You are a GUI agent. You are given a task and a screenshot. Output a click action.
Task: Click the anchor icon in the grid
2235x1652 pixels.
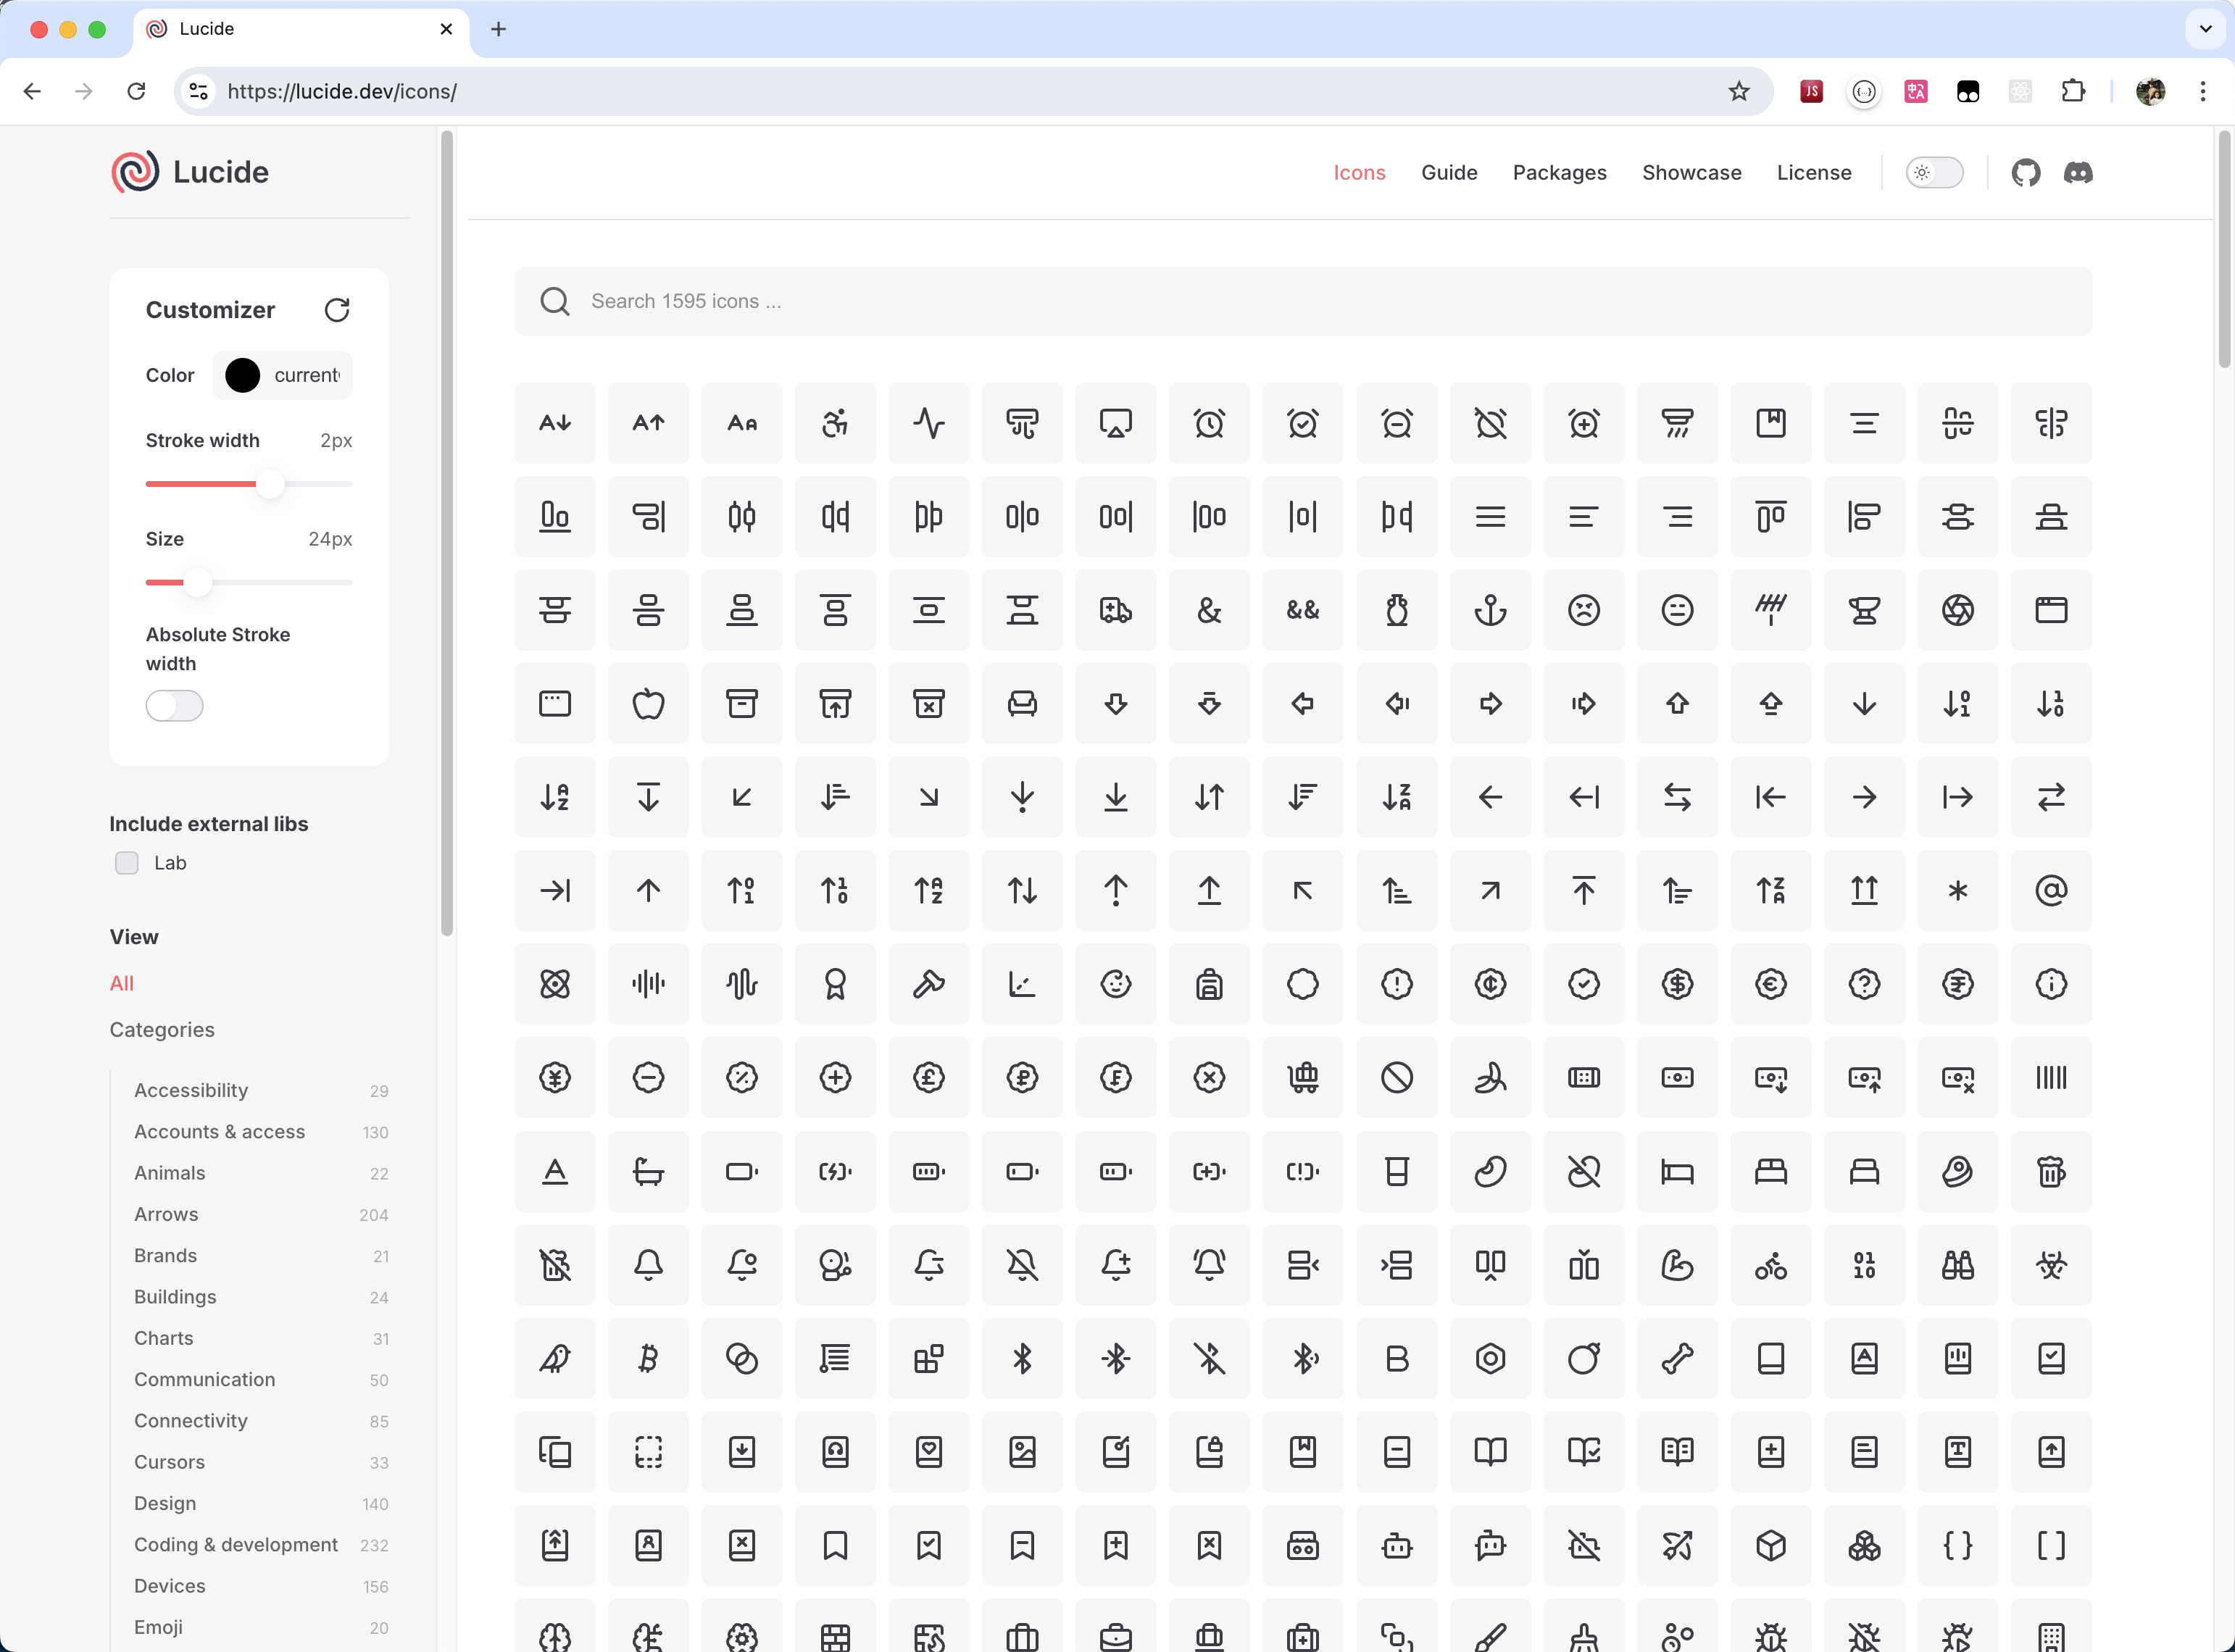pyautogui.click(x=1490, y=610)
